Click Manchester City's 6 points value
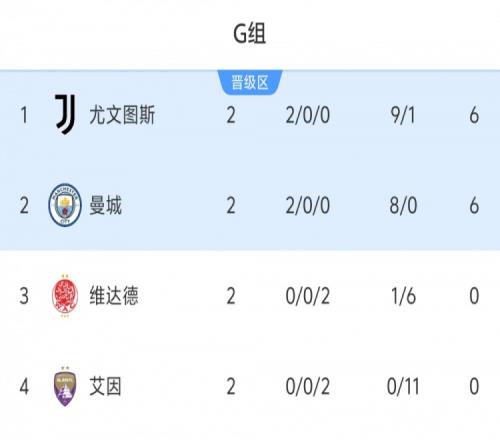Screen dimensions: 500x440 pyautogui.click(x=474, y=205)
